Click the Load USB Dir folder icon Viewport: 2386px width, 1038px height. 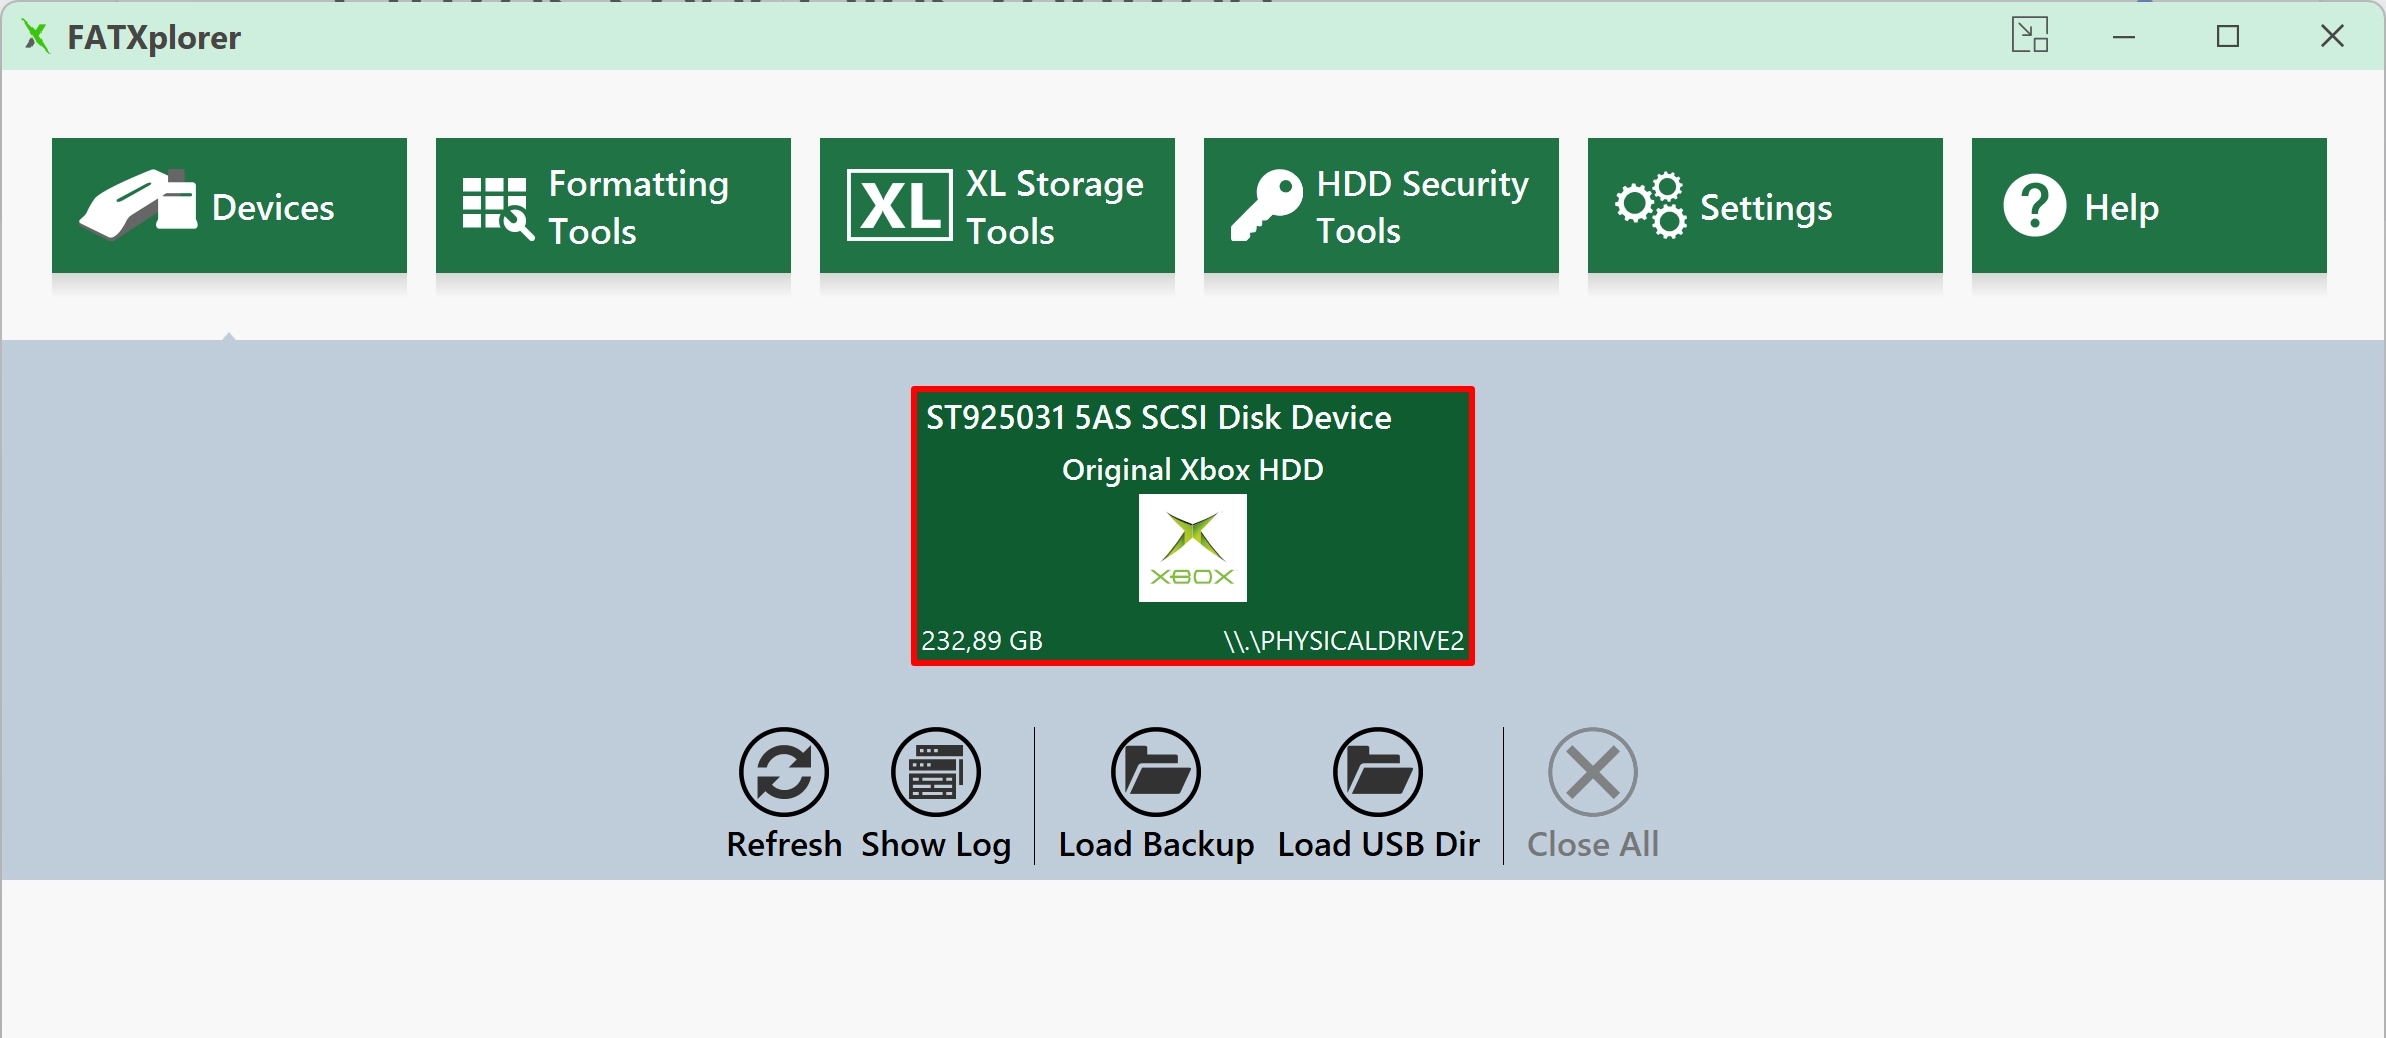(x=1378, y=772)
